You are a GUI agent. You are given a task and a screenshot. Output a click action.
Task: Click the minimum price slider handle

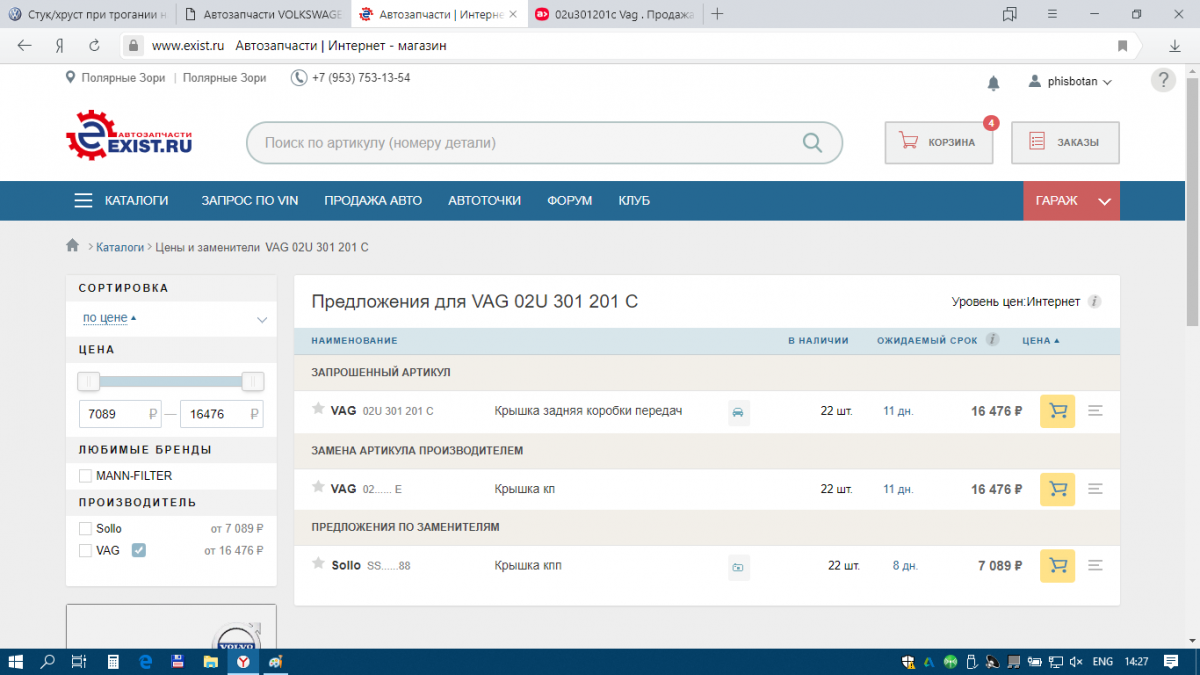pos(89,381)
